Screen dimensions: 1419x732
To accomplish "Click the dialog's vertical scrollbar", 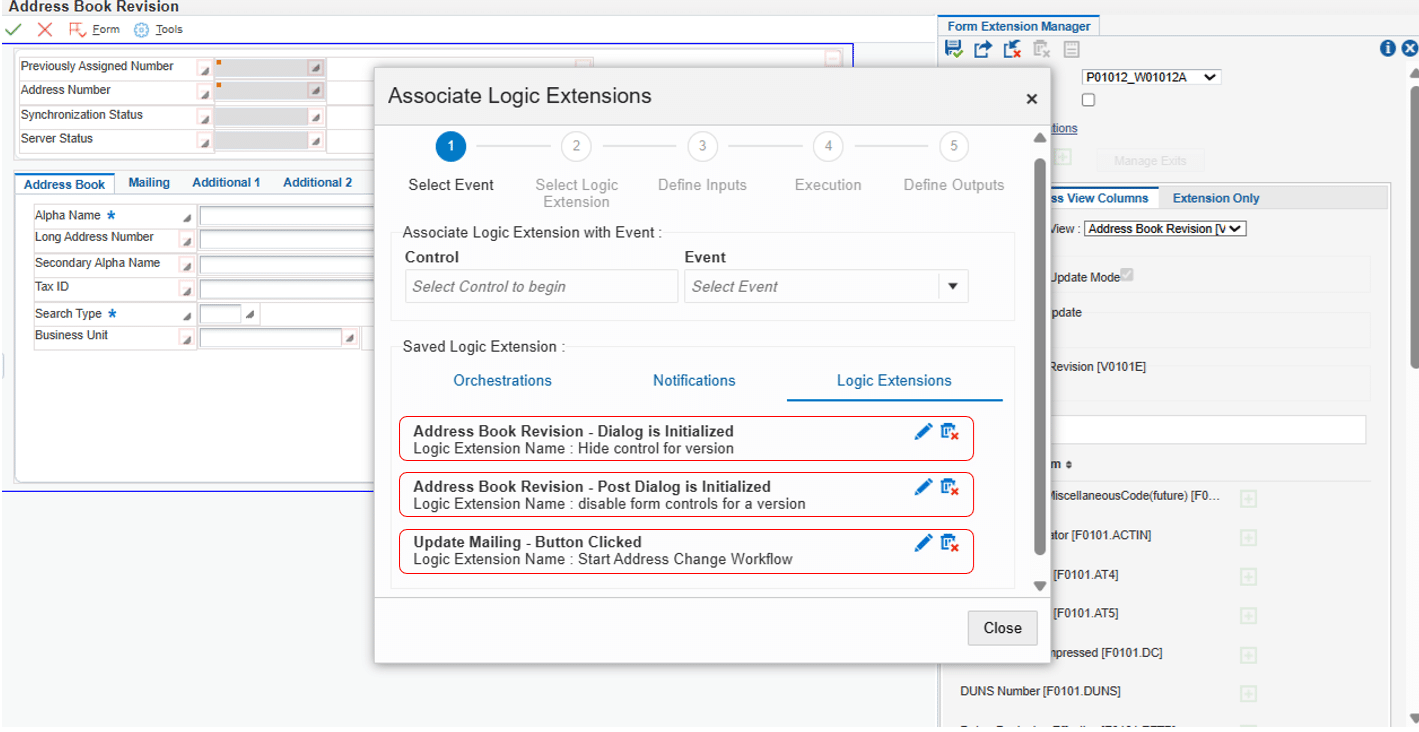I will click(x=1039, y=350).
